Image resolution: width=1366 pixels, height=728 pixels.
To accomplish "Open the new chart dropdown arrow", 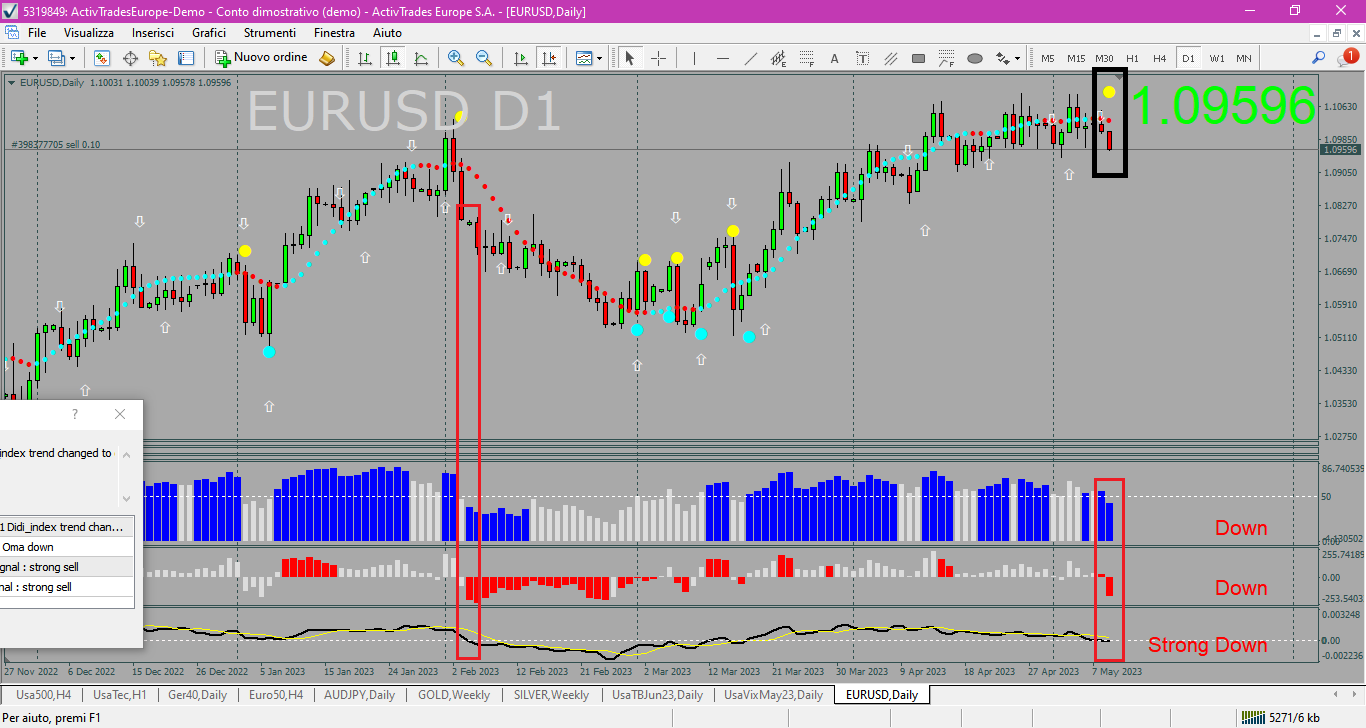I will [x=35, y=58].
